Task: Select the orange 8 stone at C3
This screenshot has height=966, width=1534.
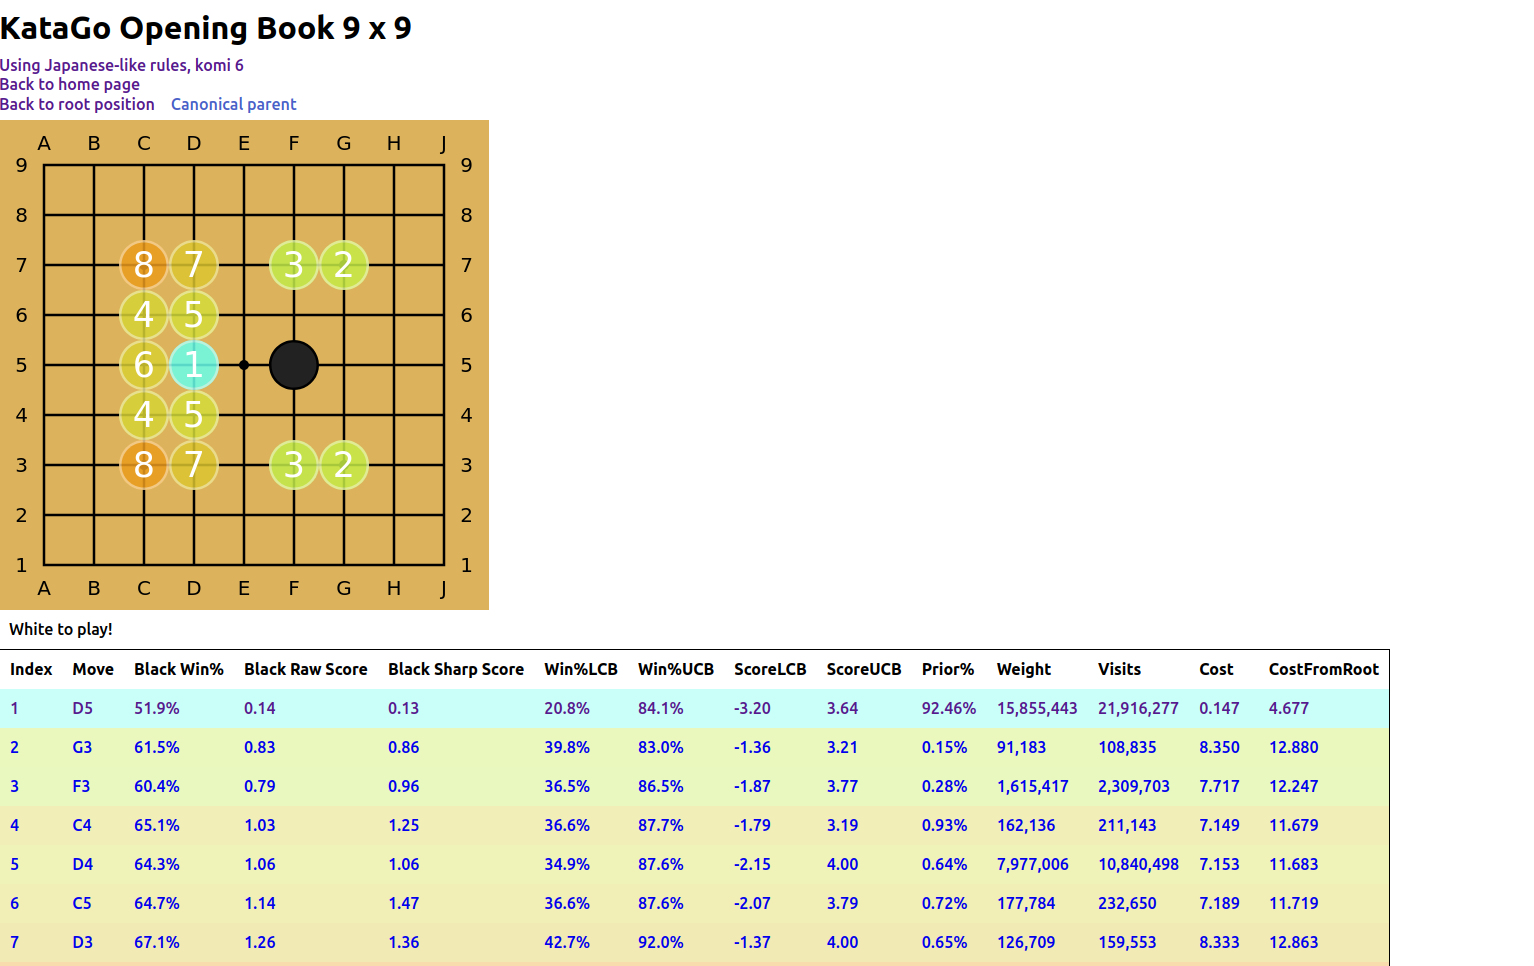Action: click(144, 464)
